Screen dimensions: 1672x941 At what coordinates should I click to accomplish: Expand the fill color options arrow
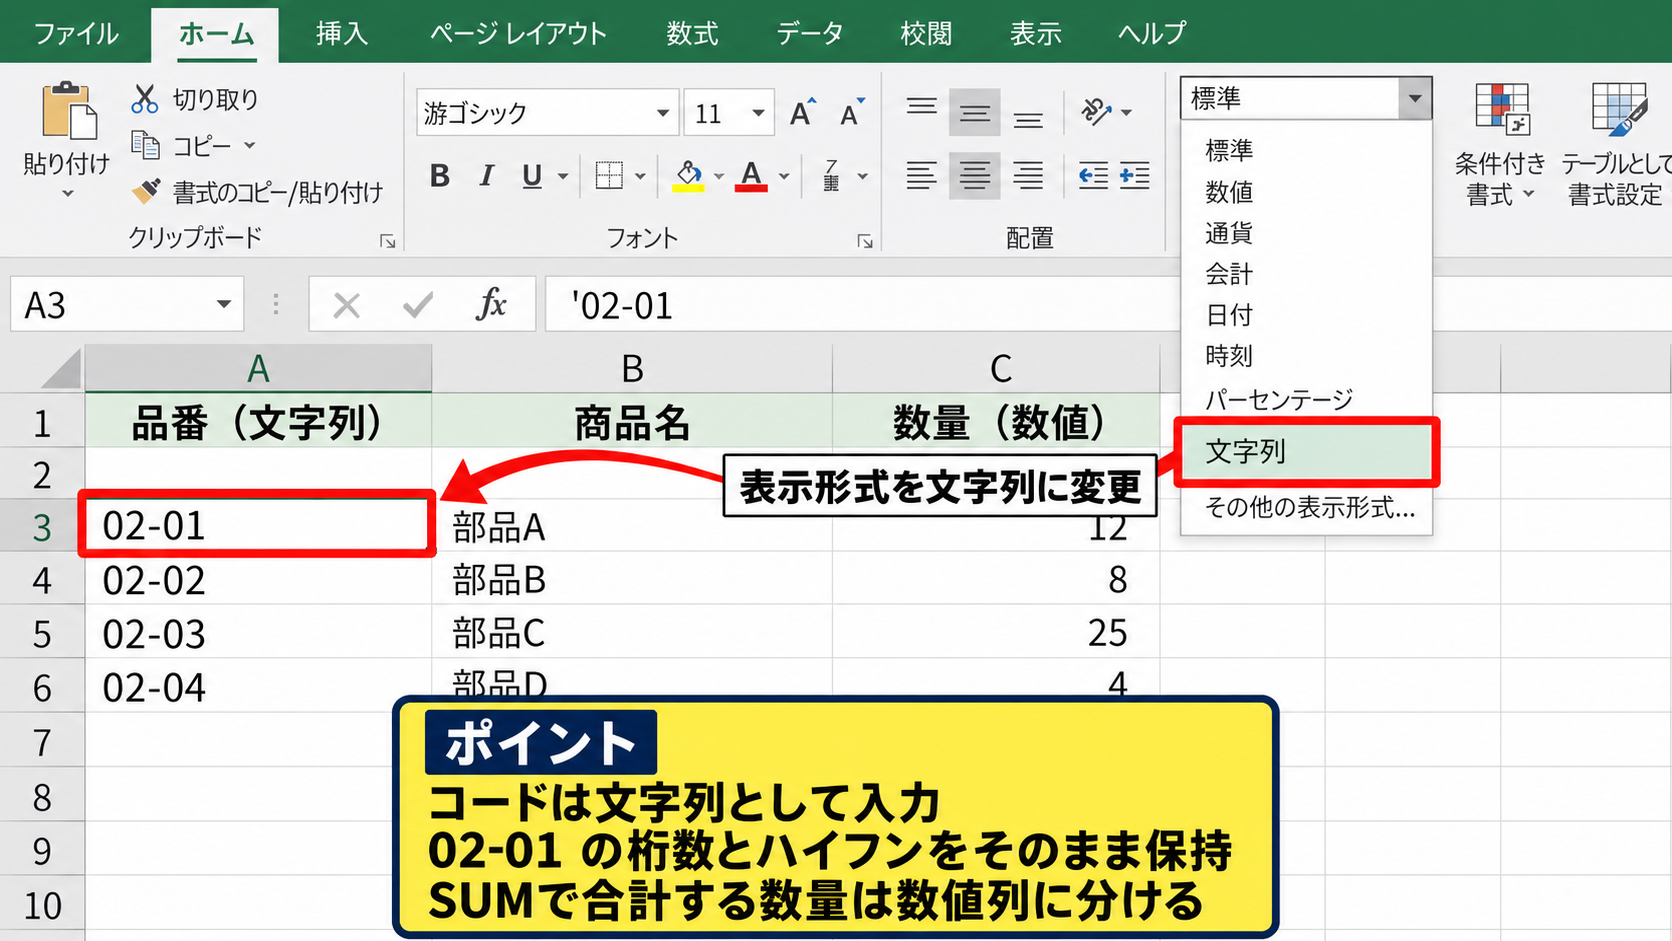point(718,176)
